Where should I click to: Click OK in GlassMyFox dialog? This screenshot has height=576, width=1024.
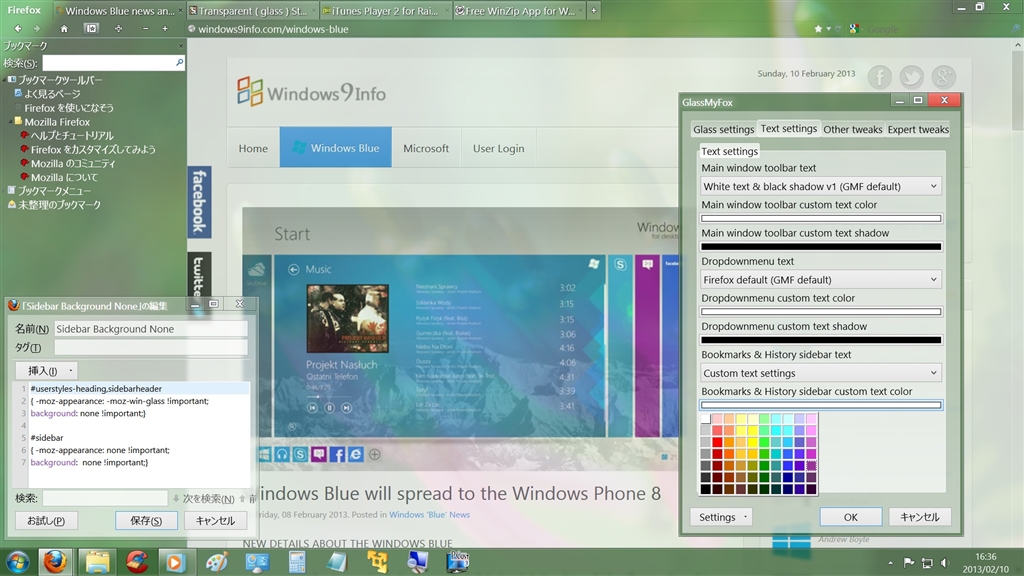coord(850,517)
